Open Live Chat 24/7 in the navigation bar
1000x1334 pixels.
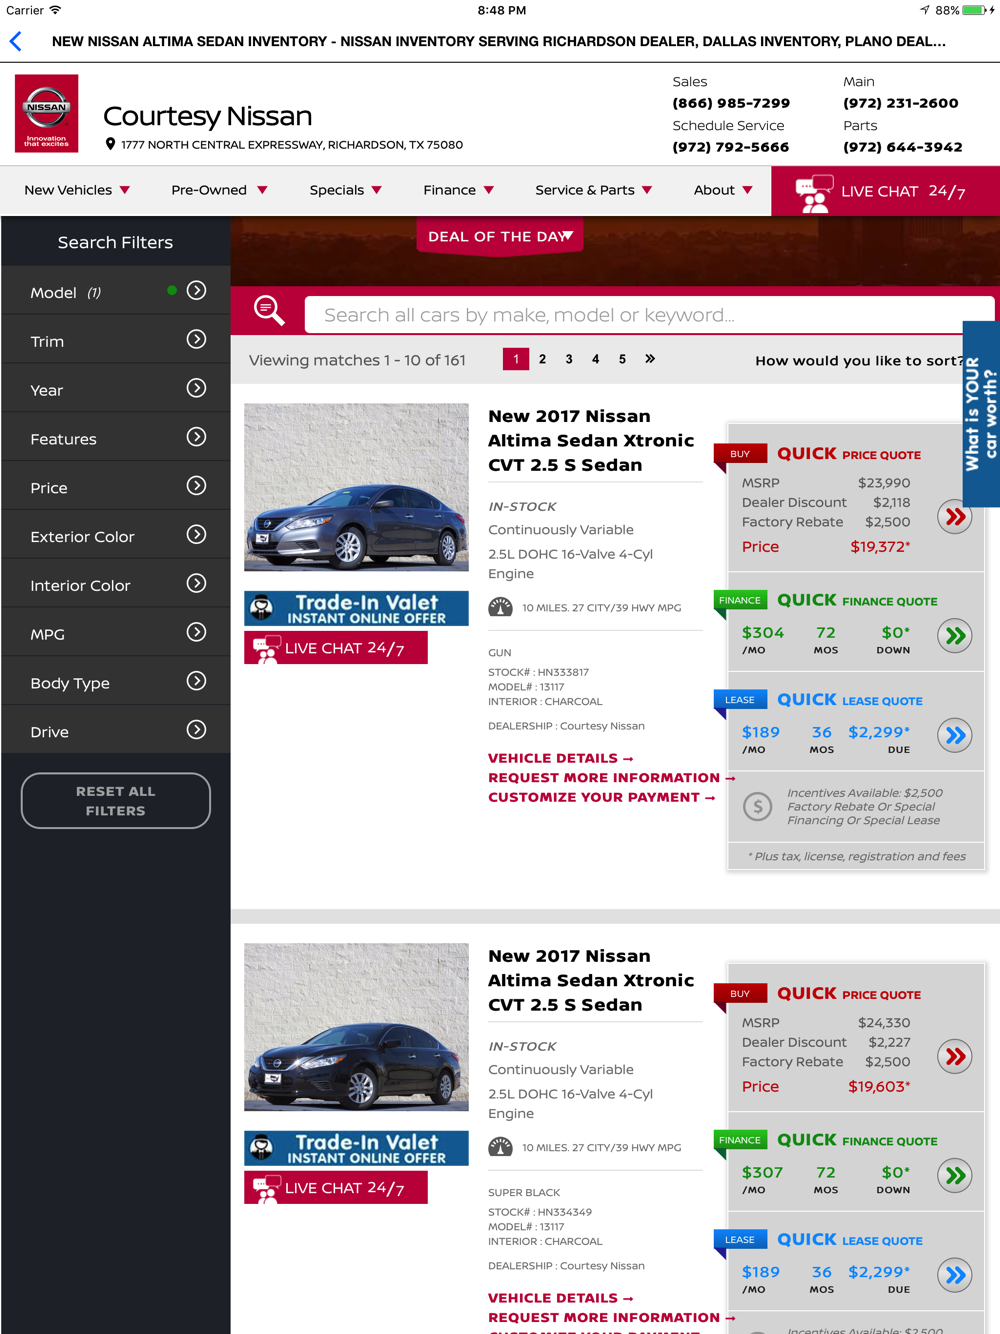coord(885,191)
